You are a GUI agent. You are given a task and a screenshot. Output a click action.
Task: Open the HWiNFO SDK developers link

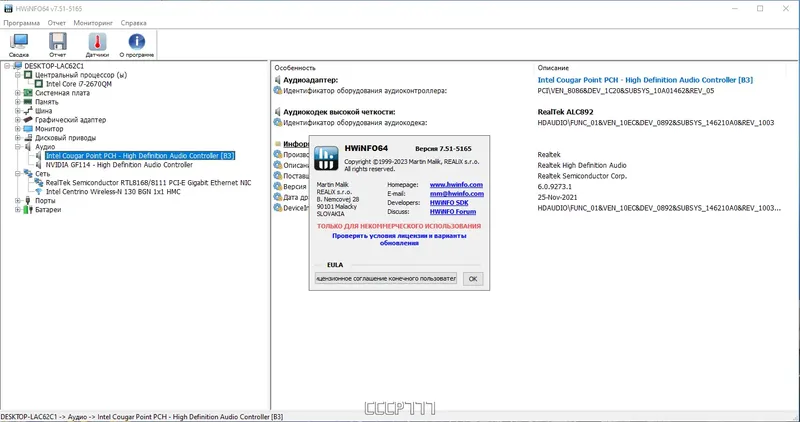[449, 203]
